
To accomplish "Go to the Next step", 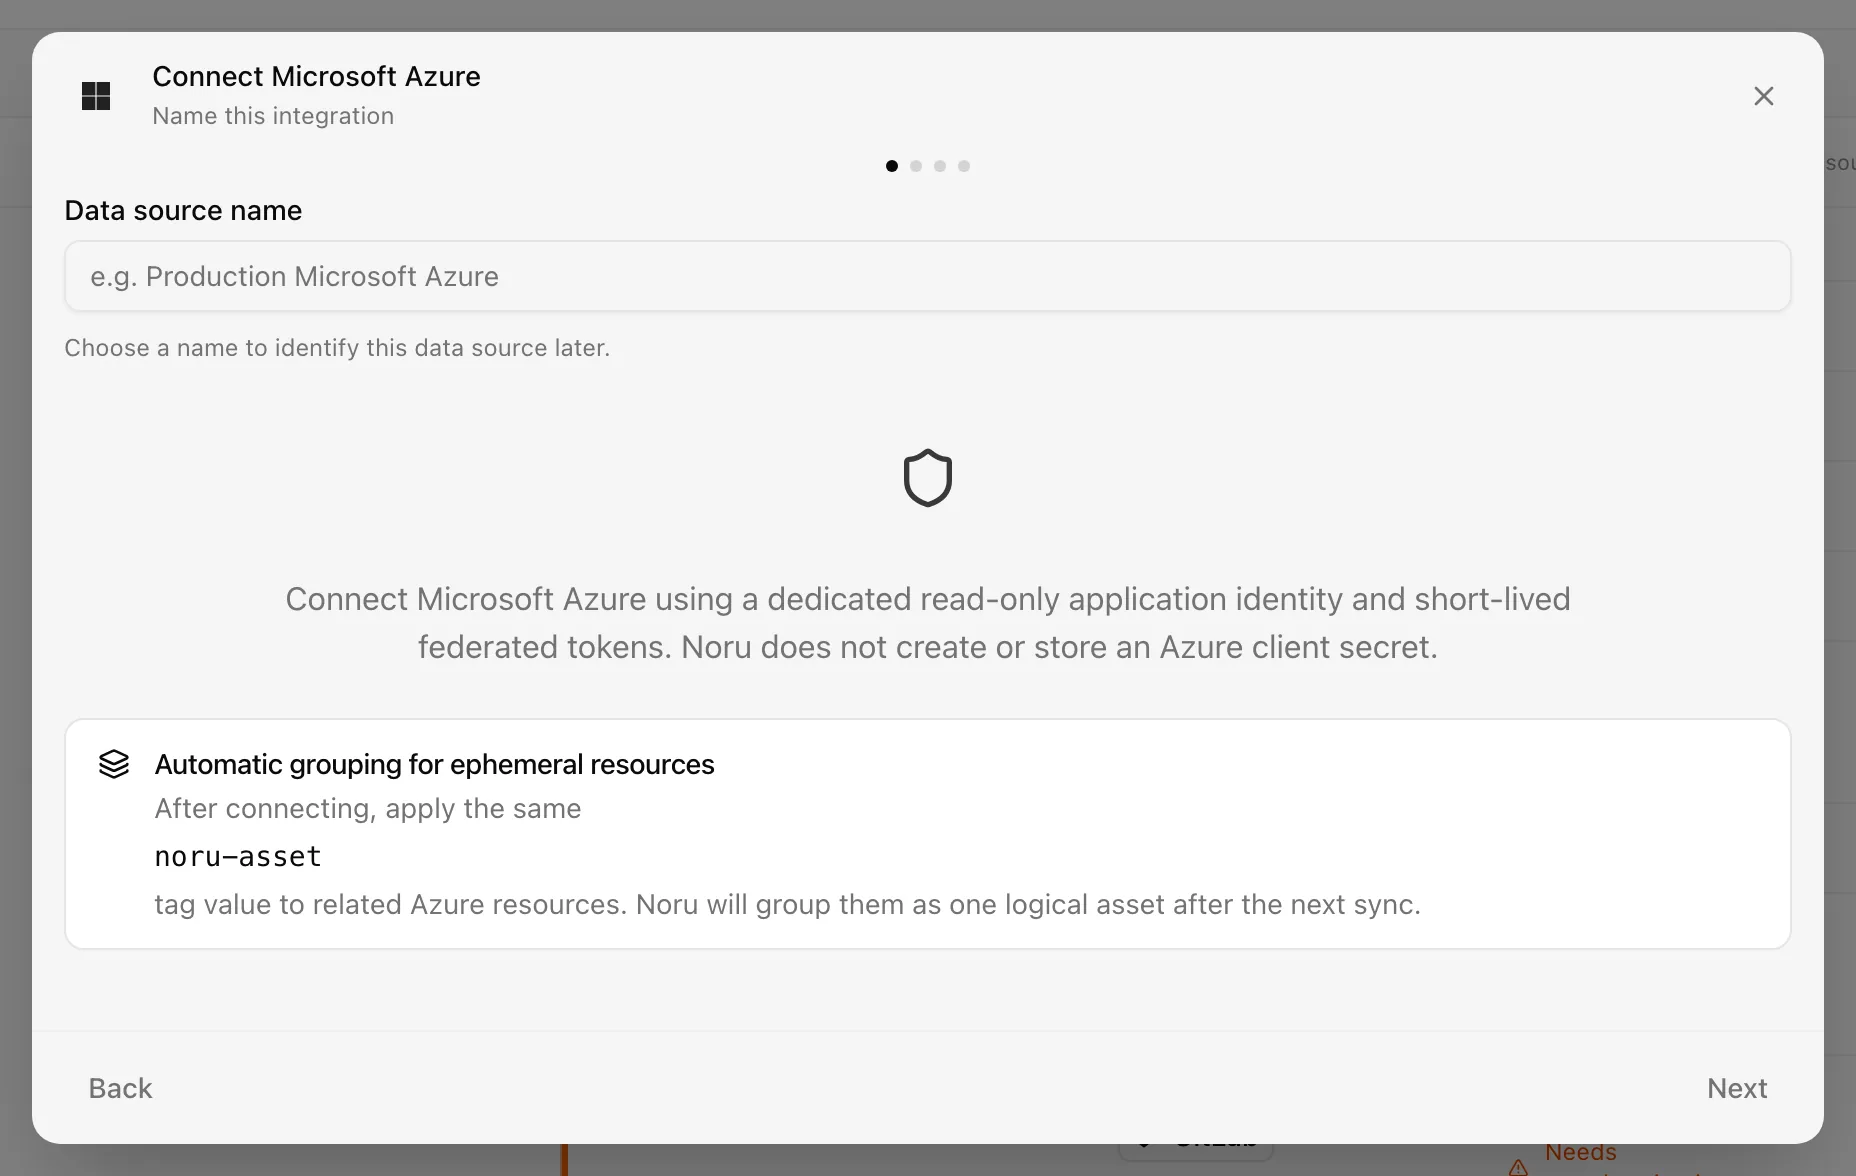I will click(x=1737, y=1088).
